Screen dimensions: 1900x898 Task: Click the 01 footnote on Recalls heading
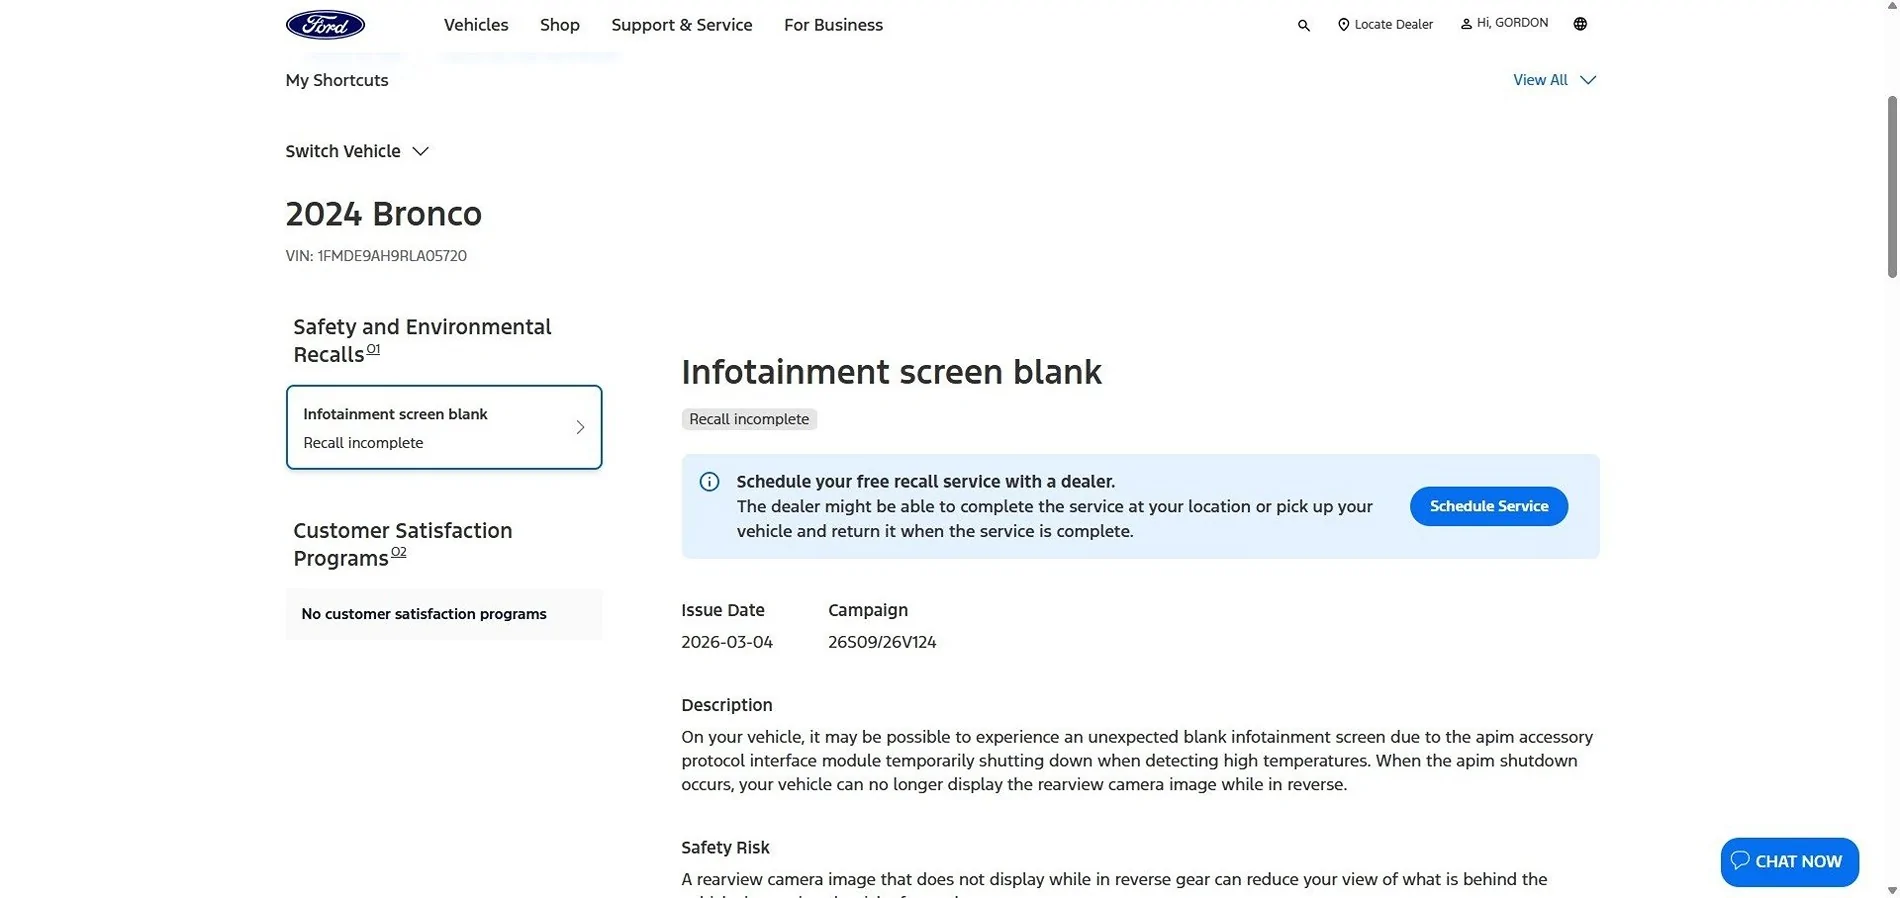[373, 349]
